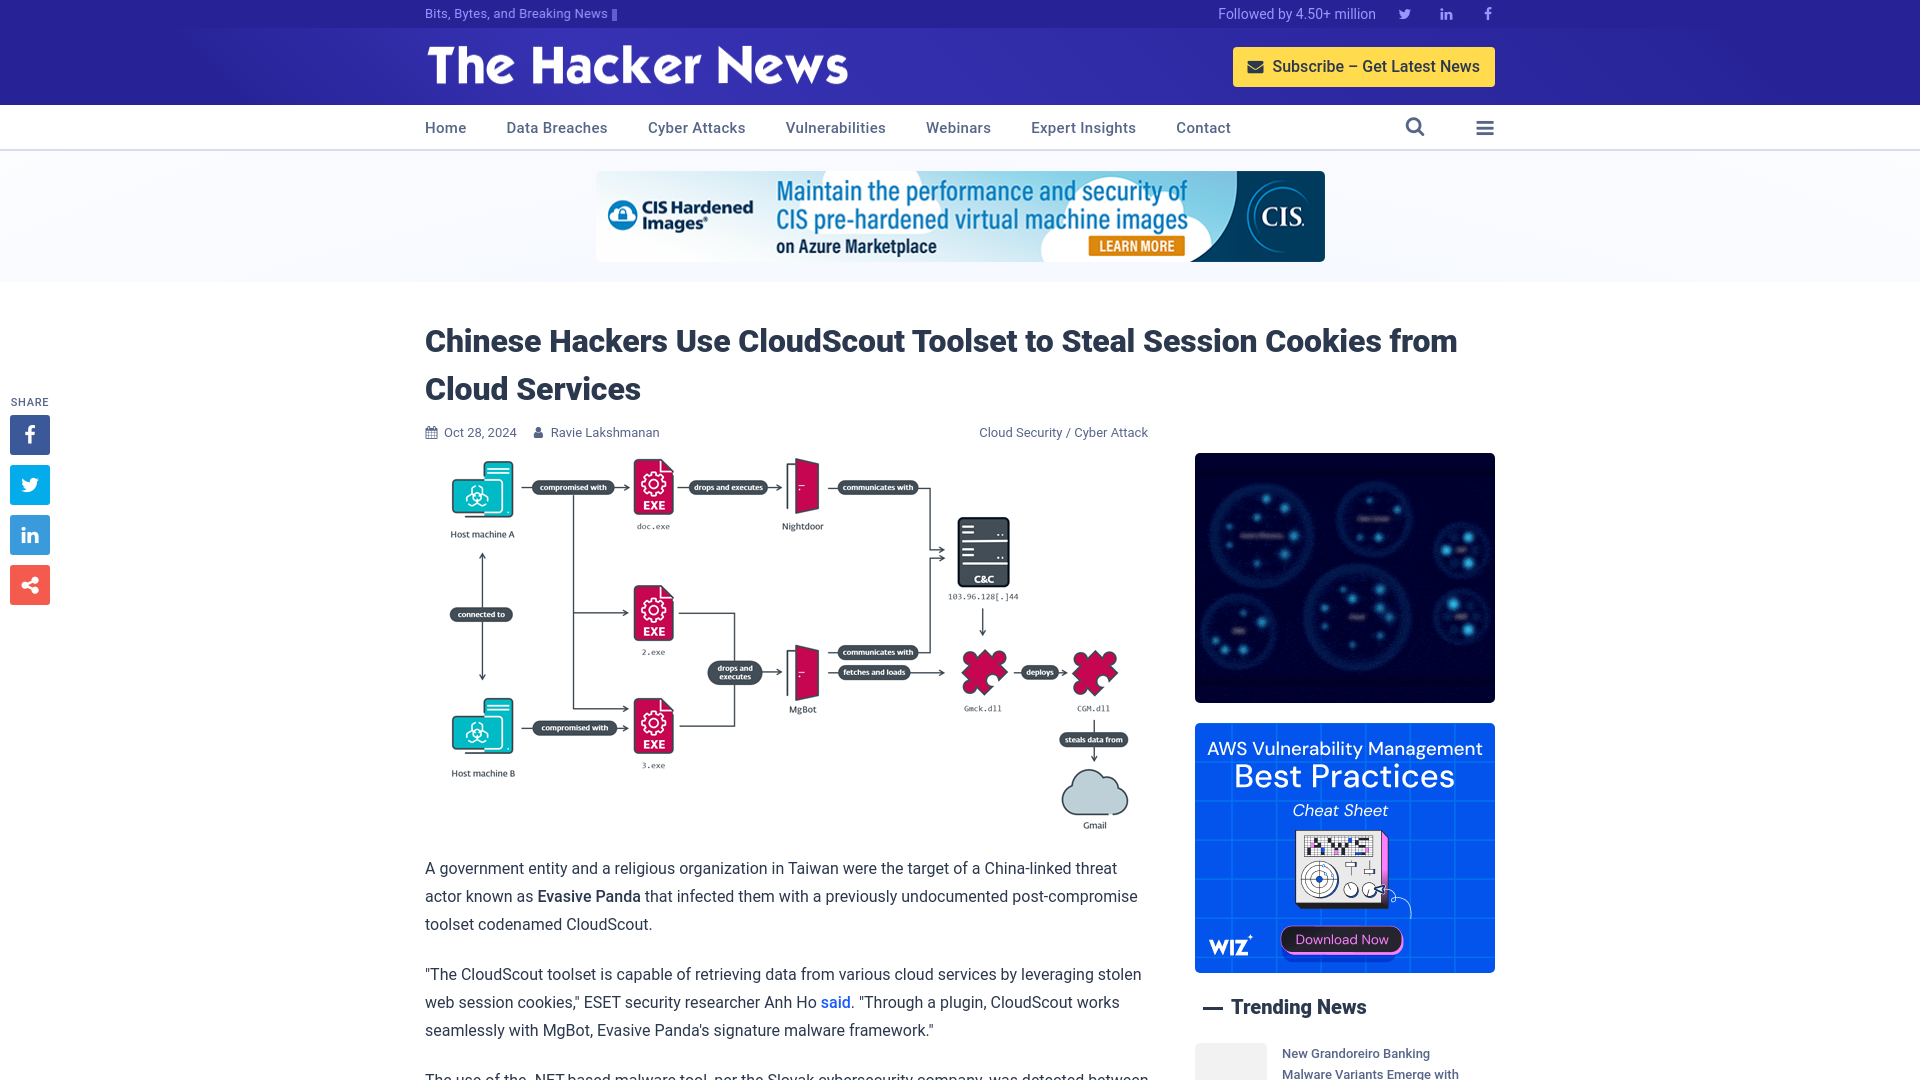Click the hamburger menu icon
This screenshot has width=1920, height=1080.
(1485, 128)
